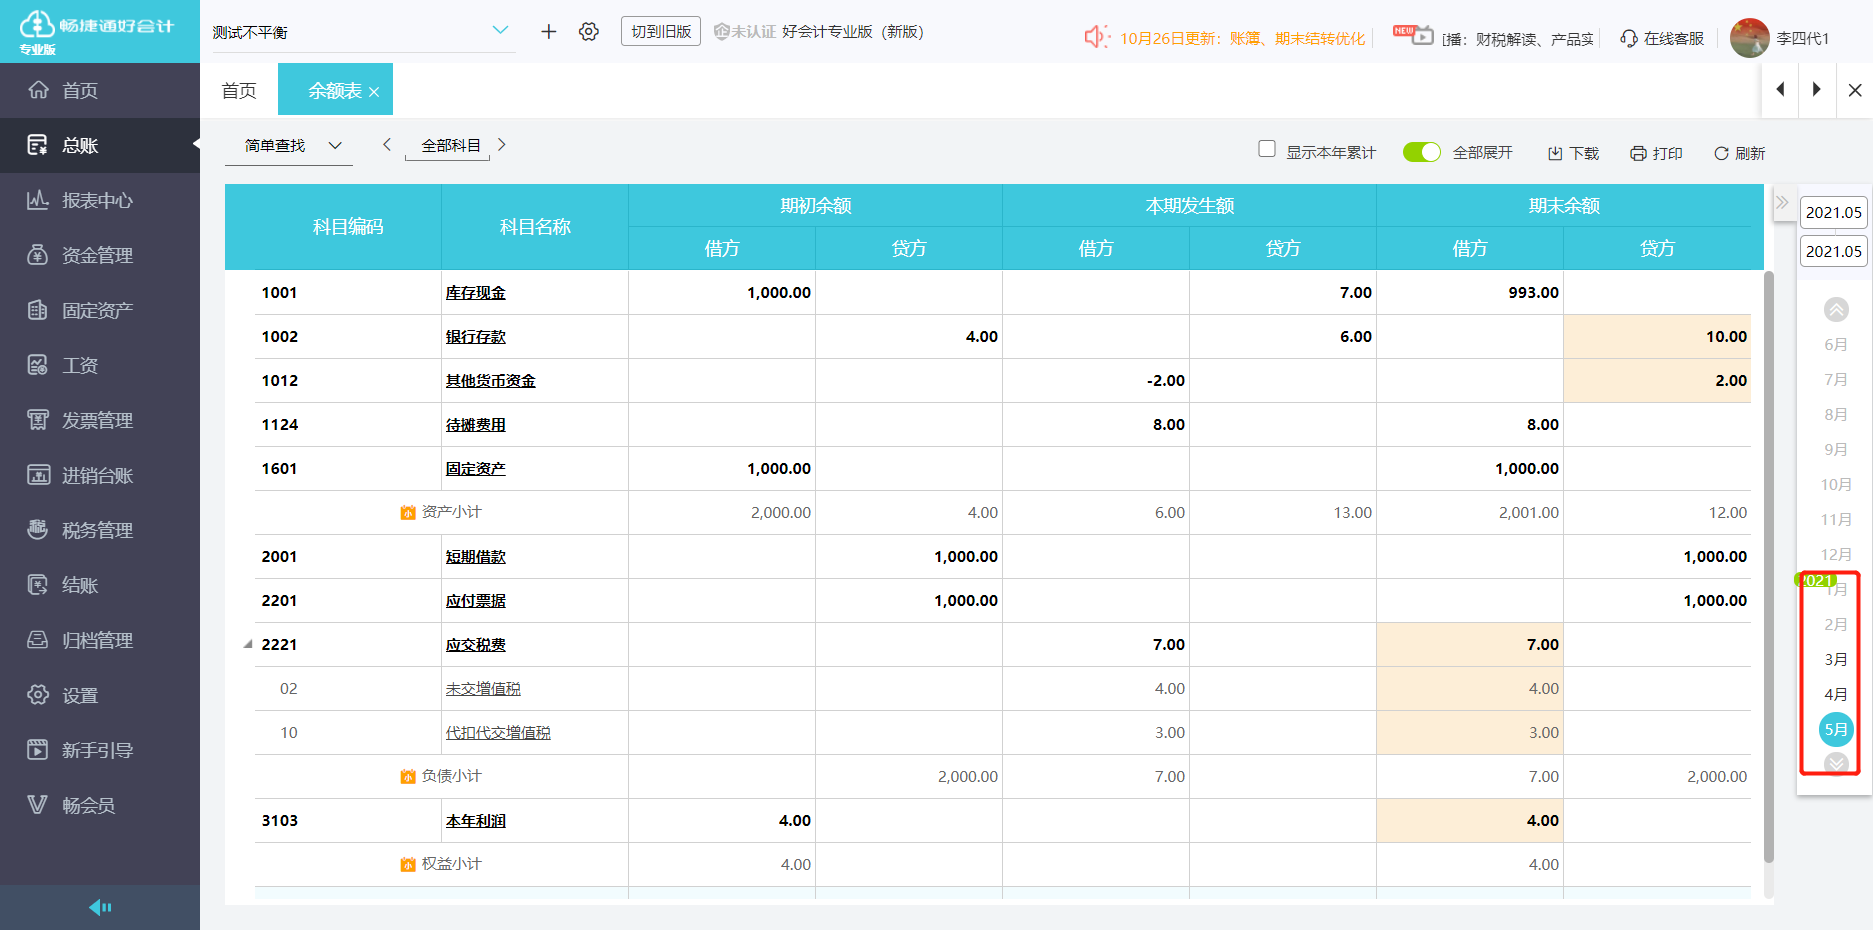Click the plus icon to add account set
Screen dimensions: 1873x930
coord(548,32)
